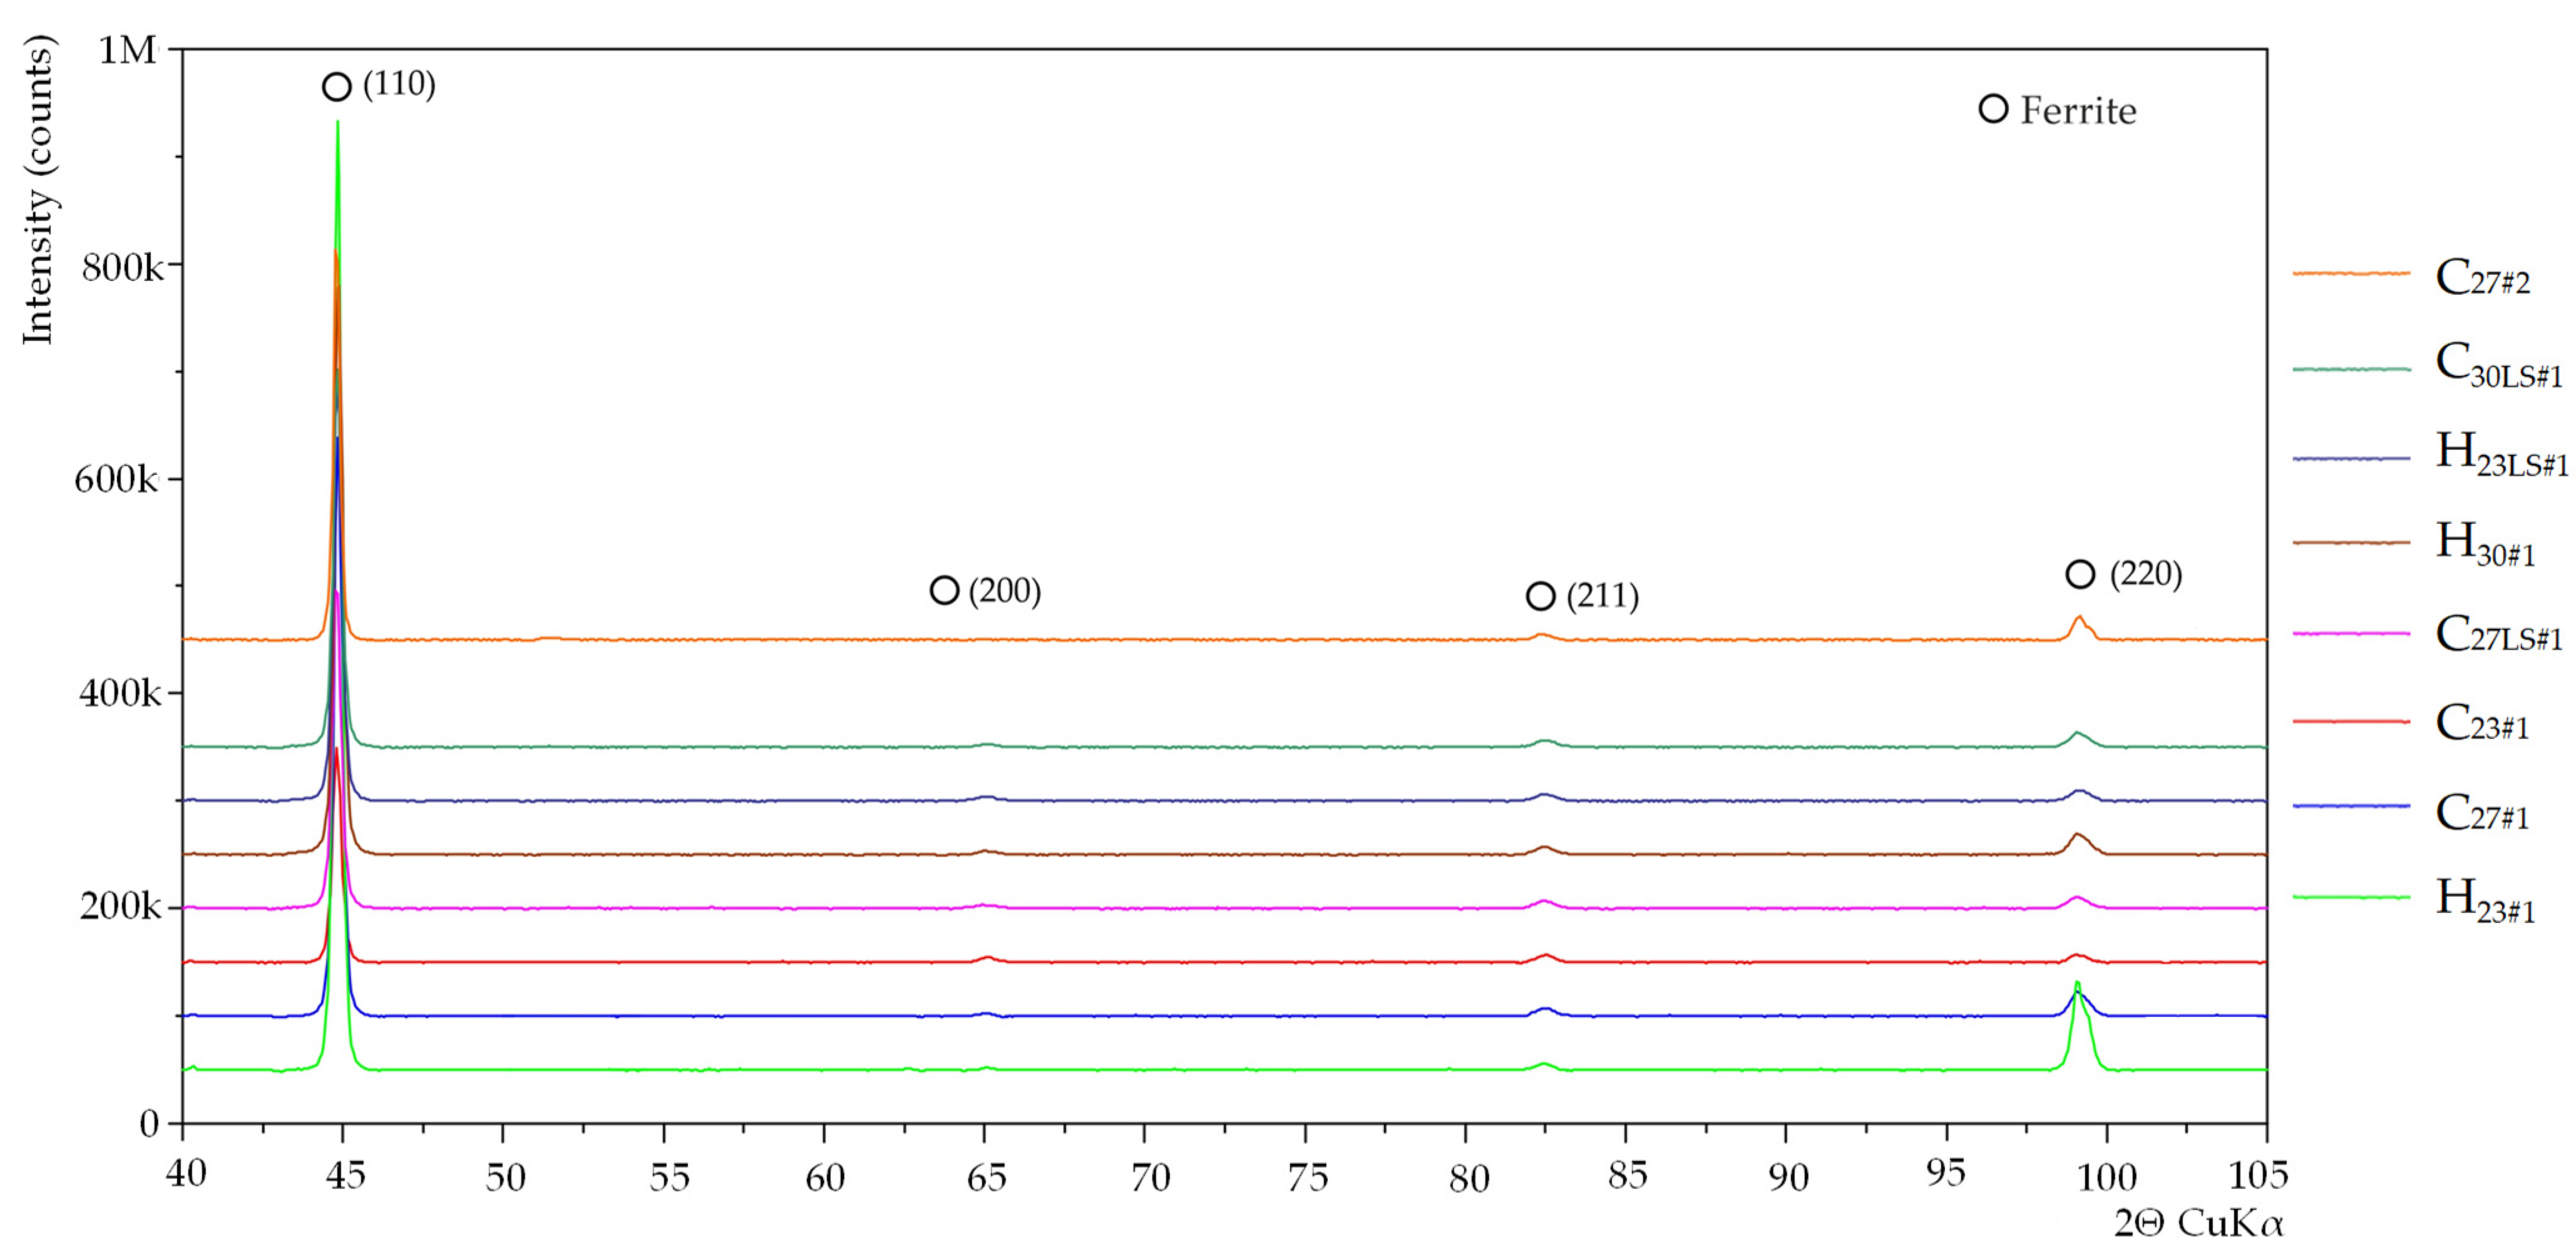This screenshot has height=1251, width=2576.
Task: Click the H30#1 legend label
Action: [x=2485, y=544]
